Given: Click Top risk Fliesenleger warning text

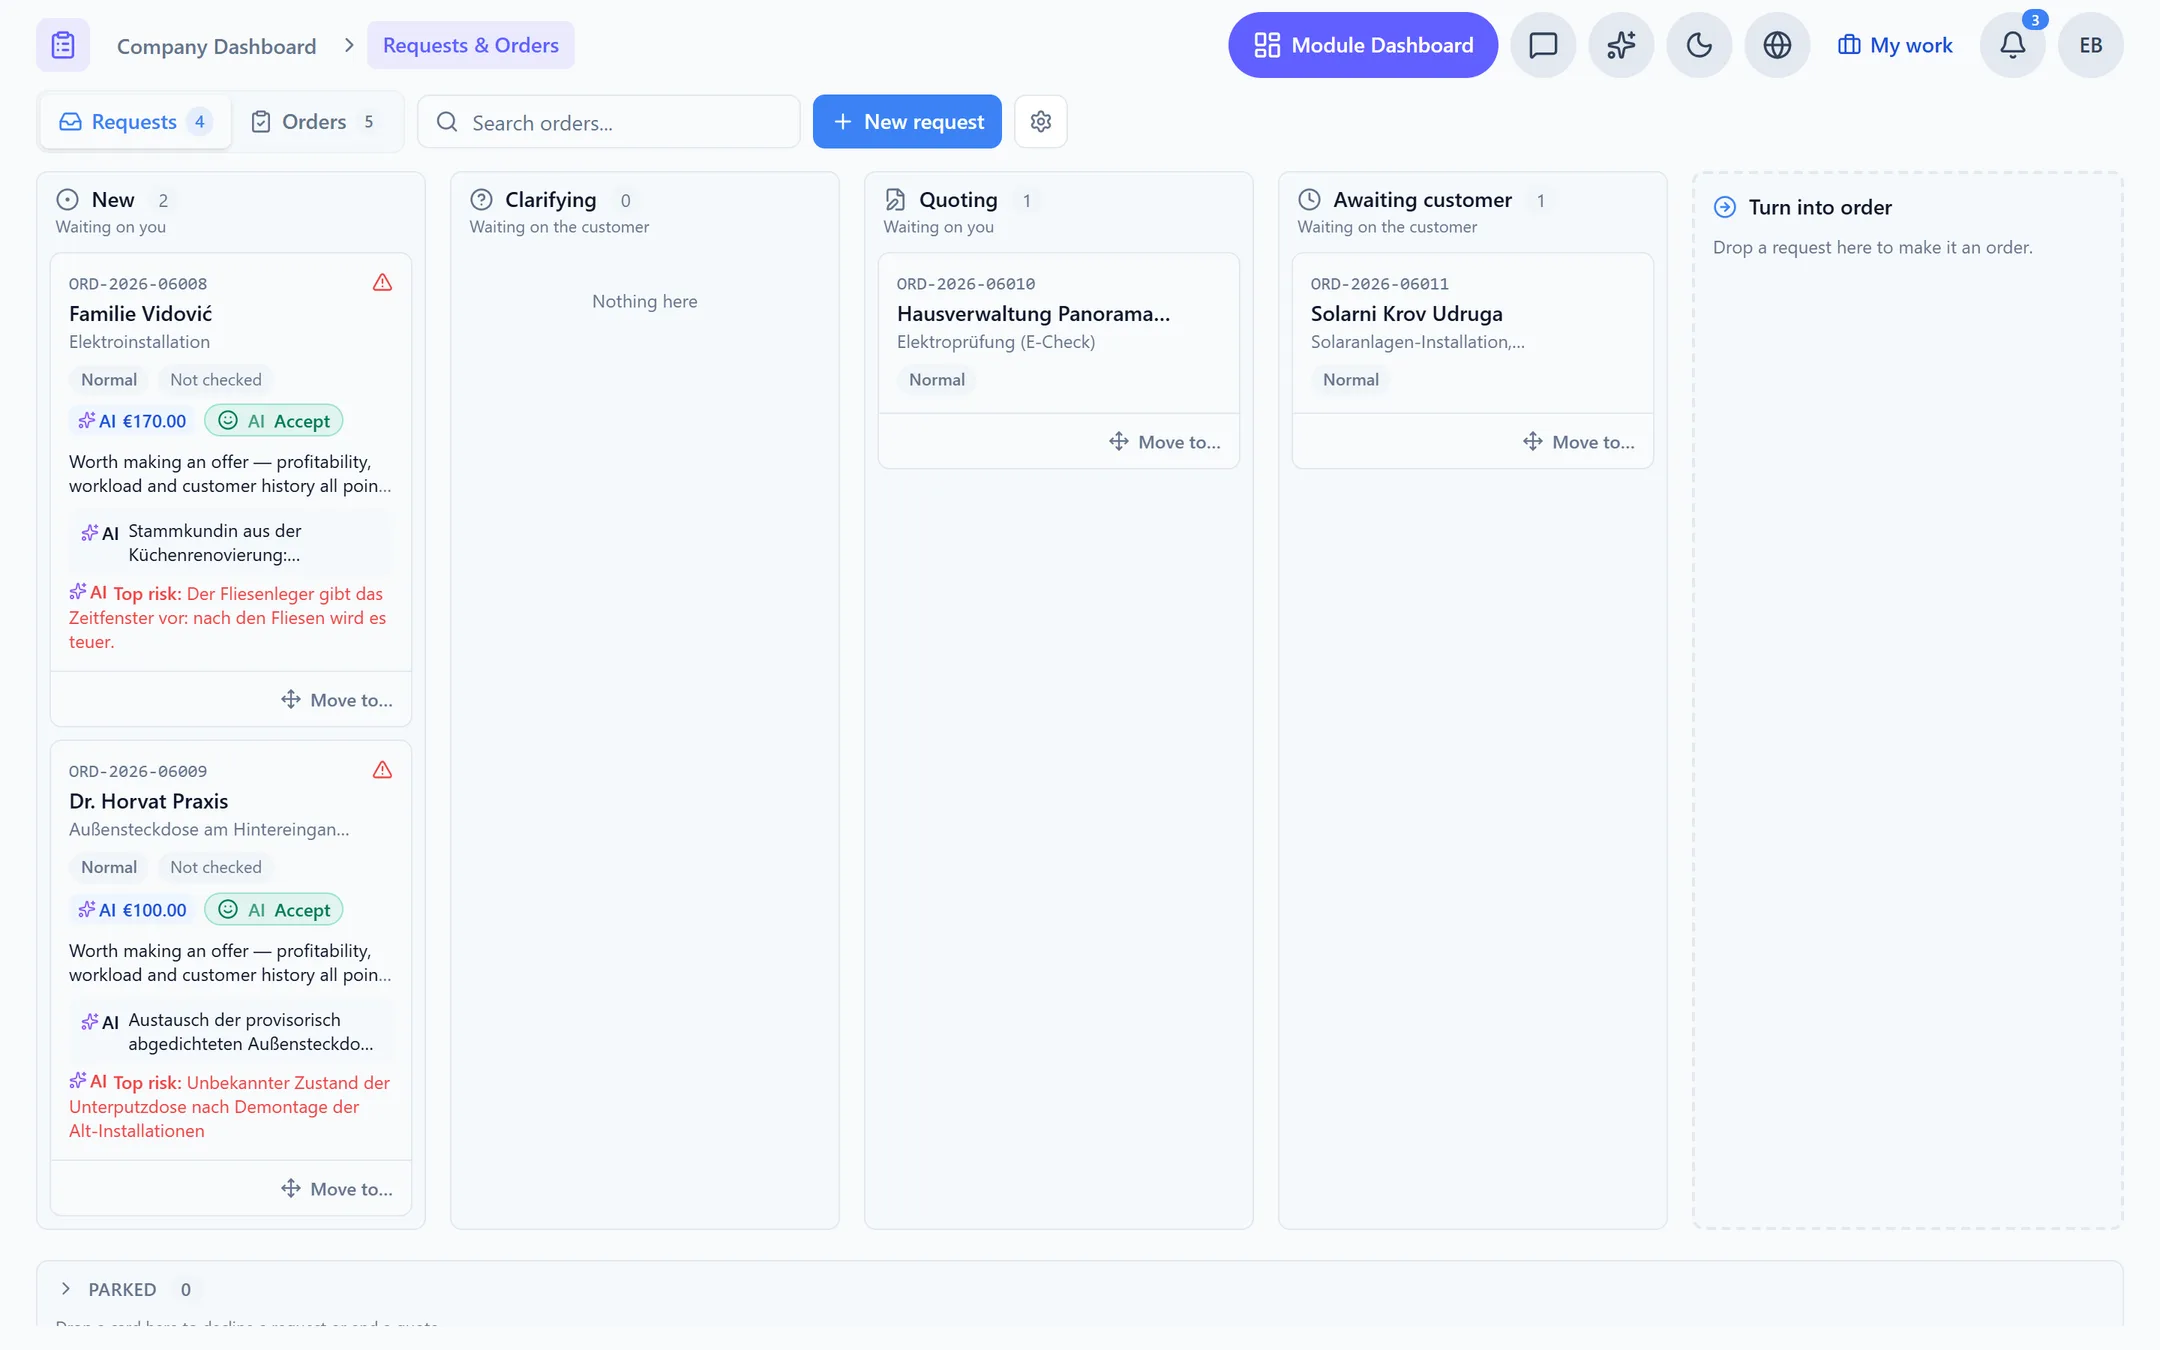Looking at the screenshot, I should click(229, 617).
